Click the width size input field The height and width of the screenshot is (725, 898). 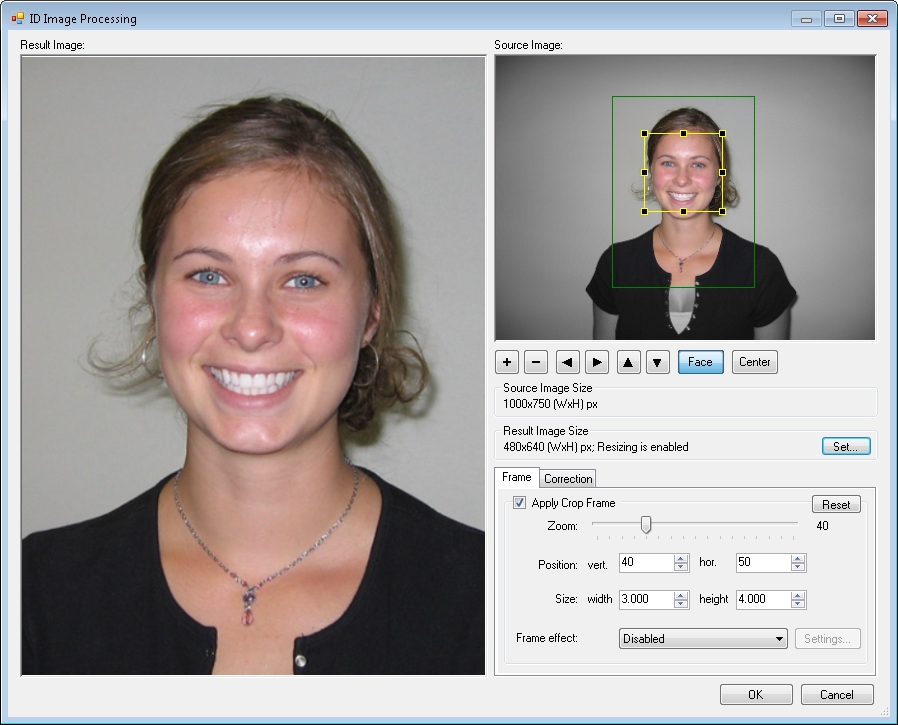pos(646,600)
